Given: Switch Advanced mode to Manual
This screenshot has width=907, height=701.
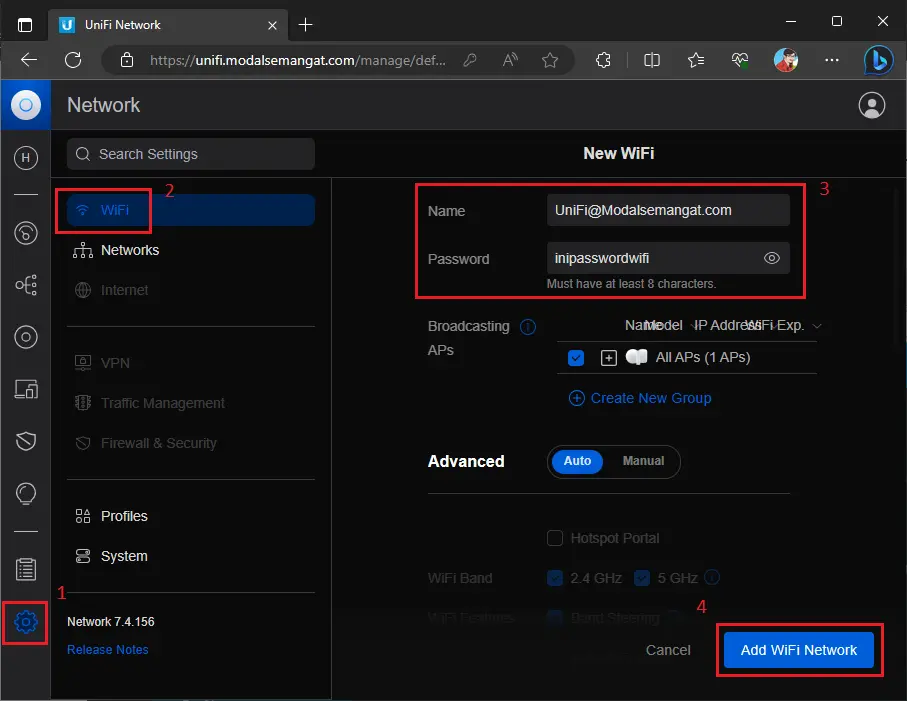Looking at the screenshot, I should (643, 461).
